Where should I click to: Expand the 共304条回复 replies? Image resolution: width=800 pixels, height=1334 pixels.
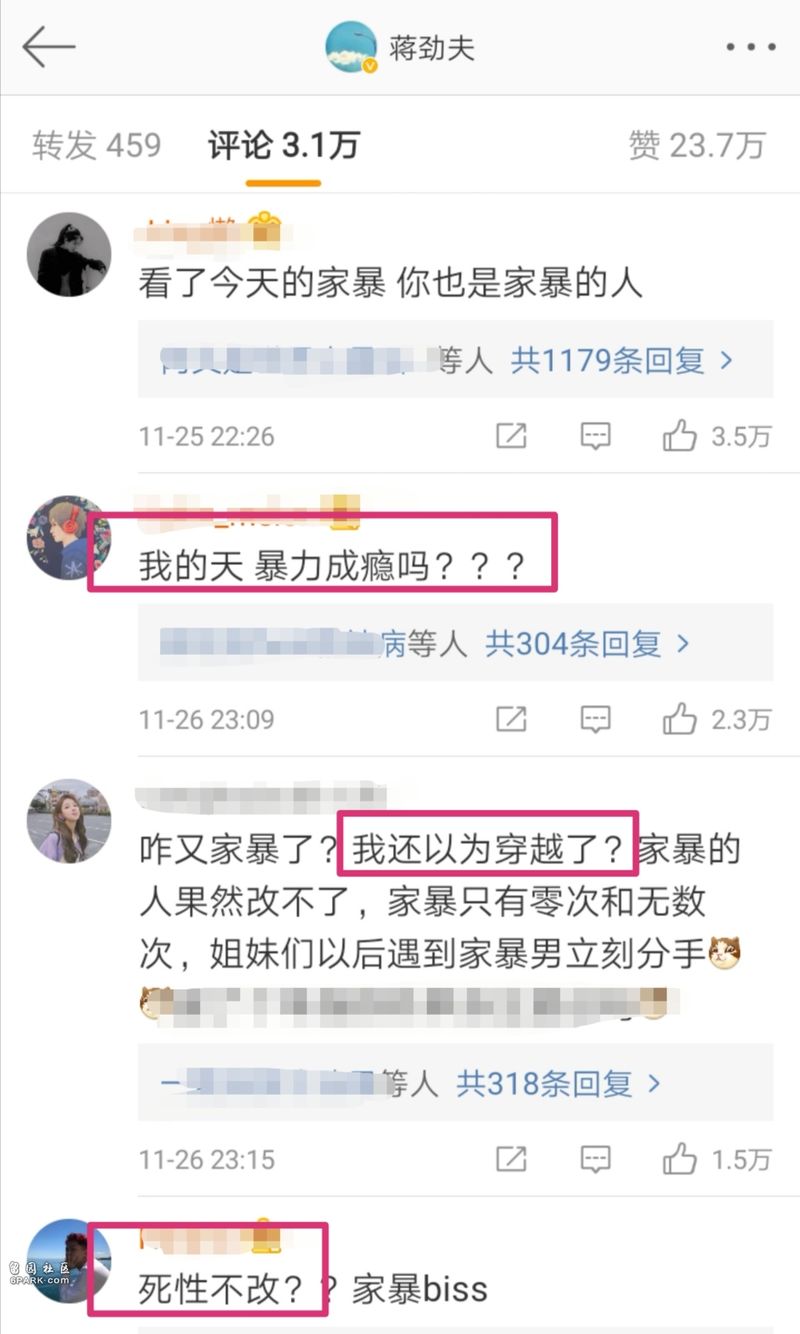[588, 644]
